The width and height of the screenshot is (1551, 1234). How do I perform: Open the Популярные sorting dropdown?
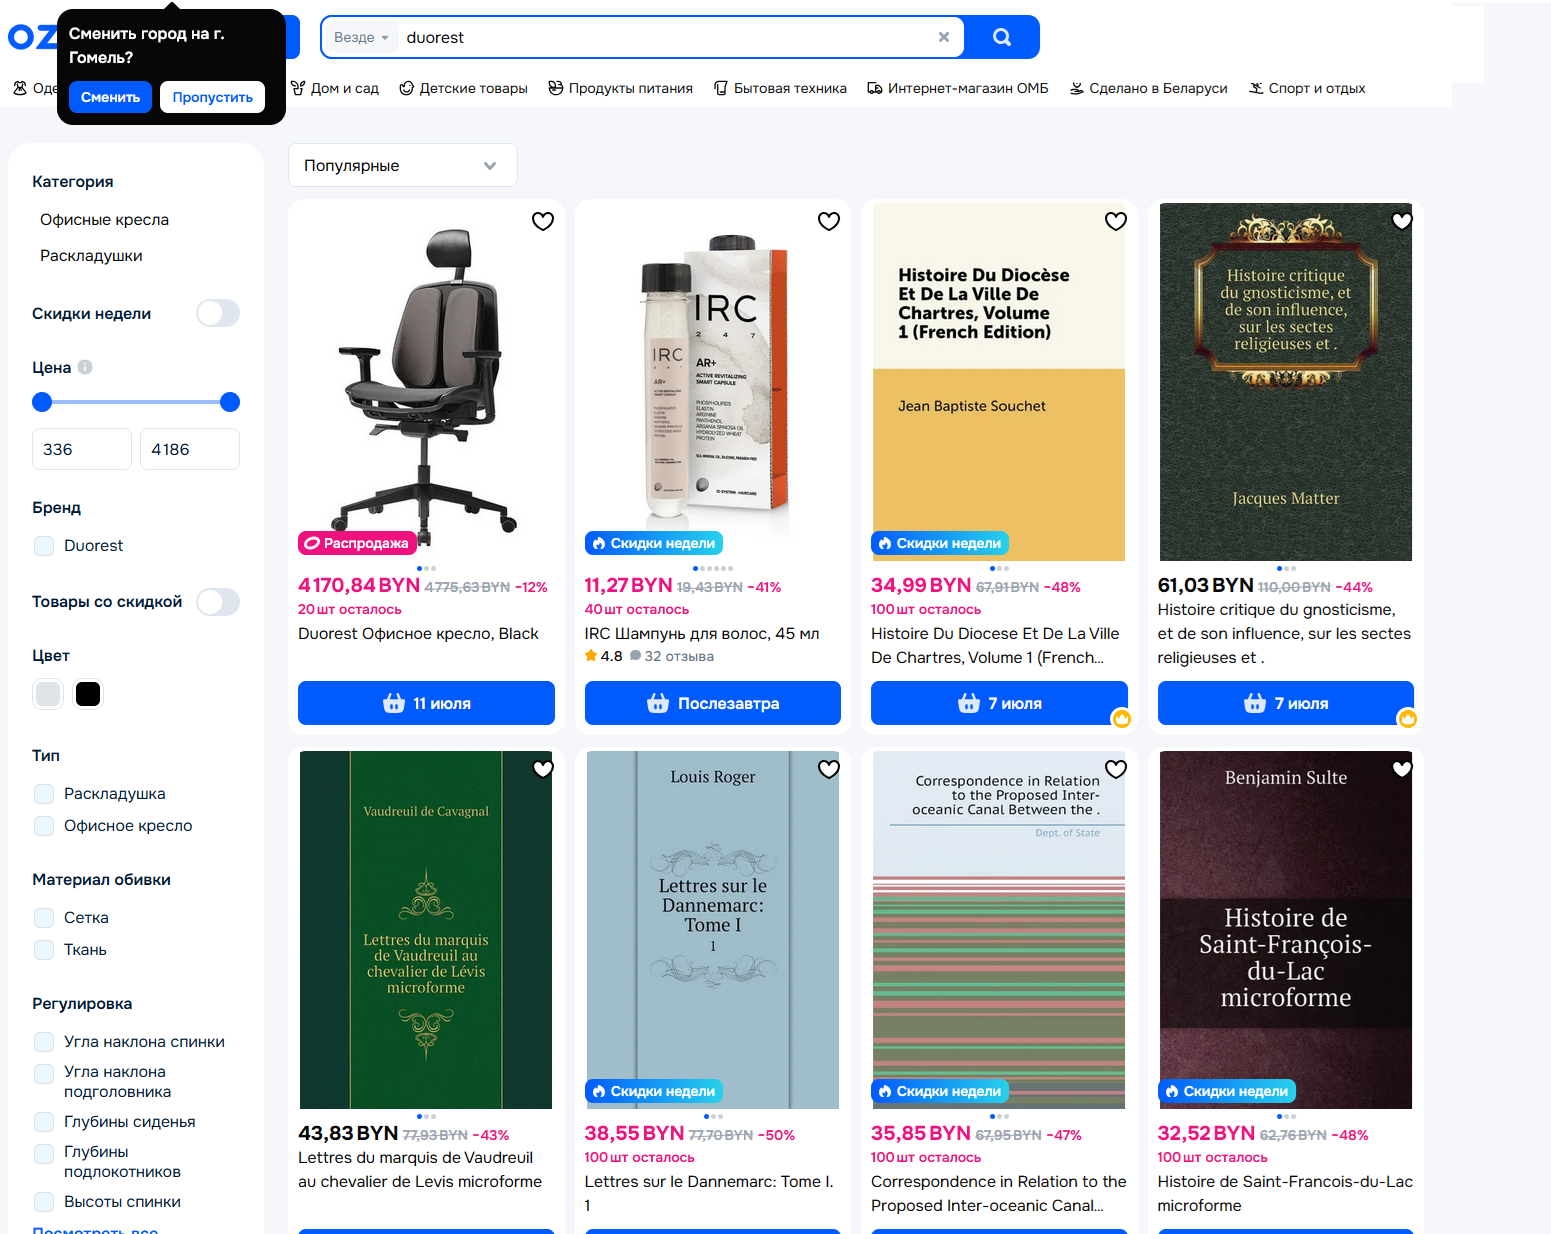coord(403,165)
